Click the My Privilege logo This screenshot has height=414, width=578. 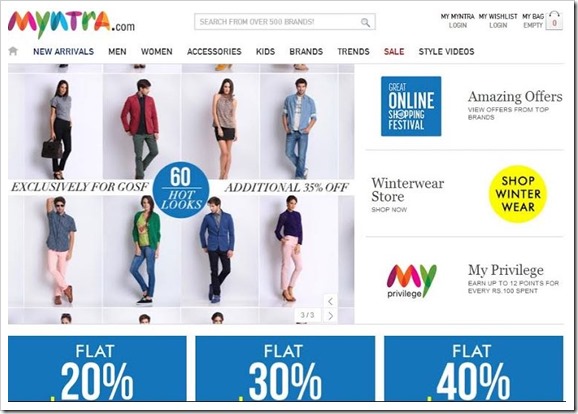point(411,281)
